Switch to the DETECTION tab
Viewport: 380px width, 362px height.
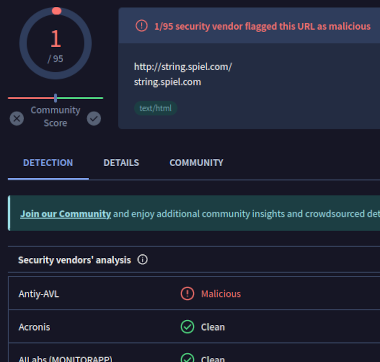click(48, 163)
